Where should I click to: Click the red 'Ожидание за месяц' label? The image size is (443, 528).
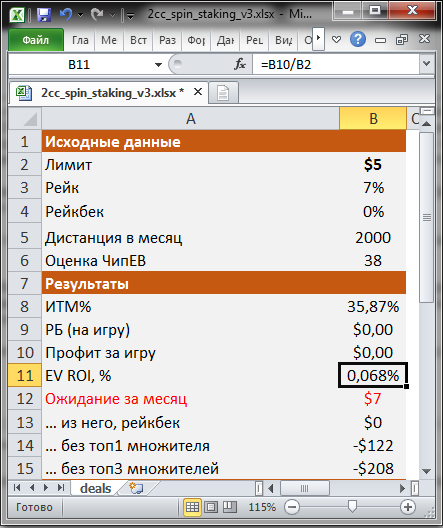coord(116,399)
